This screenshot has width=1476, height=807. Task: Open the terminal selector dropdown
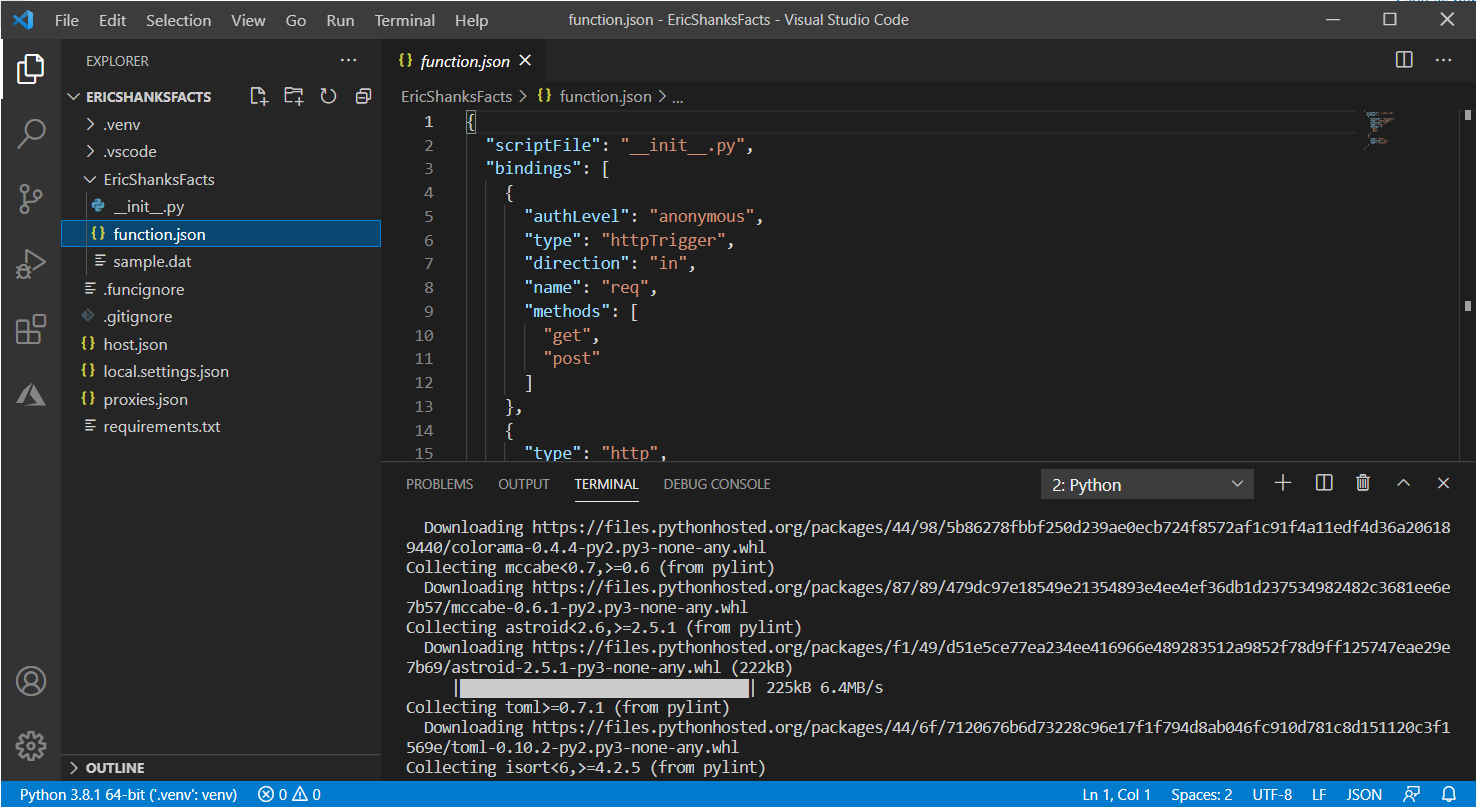(1146, 485)
